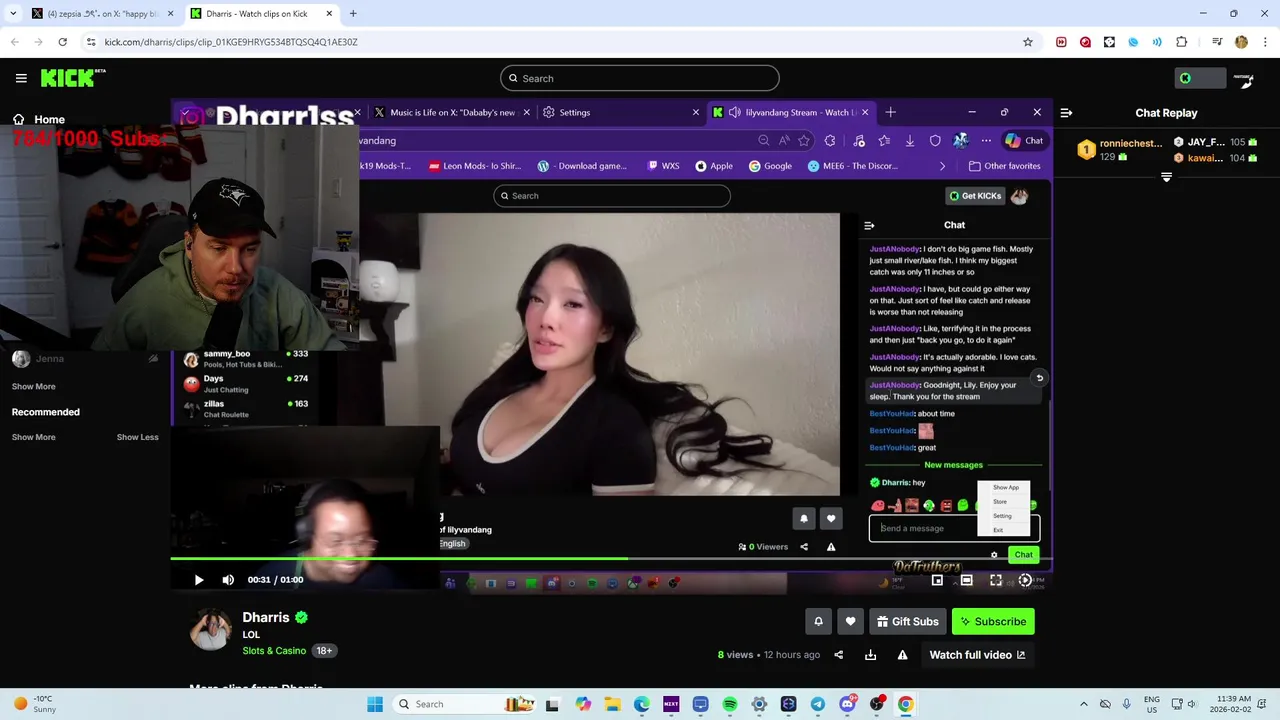1280x720 pixels.
Task: Open weather widget showing -10°C Sunny
Action: pyautogui.click(x=34, y=704)
